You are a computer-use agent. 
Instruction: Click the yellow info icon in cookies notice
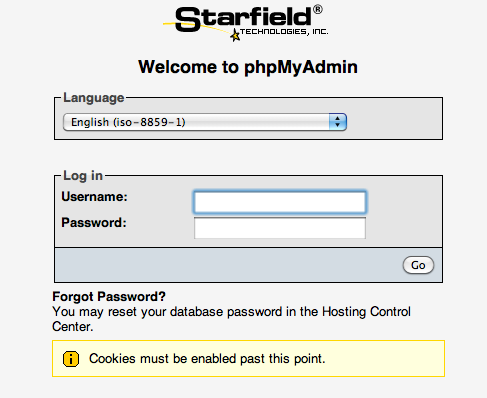(x=71, y=359)
